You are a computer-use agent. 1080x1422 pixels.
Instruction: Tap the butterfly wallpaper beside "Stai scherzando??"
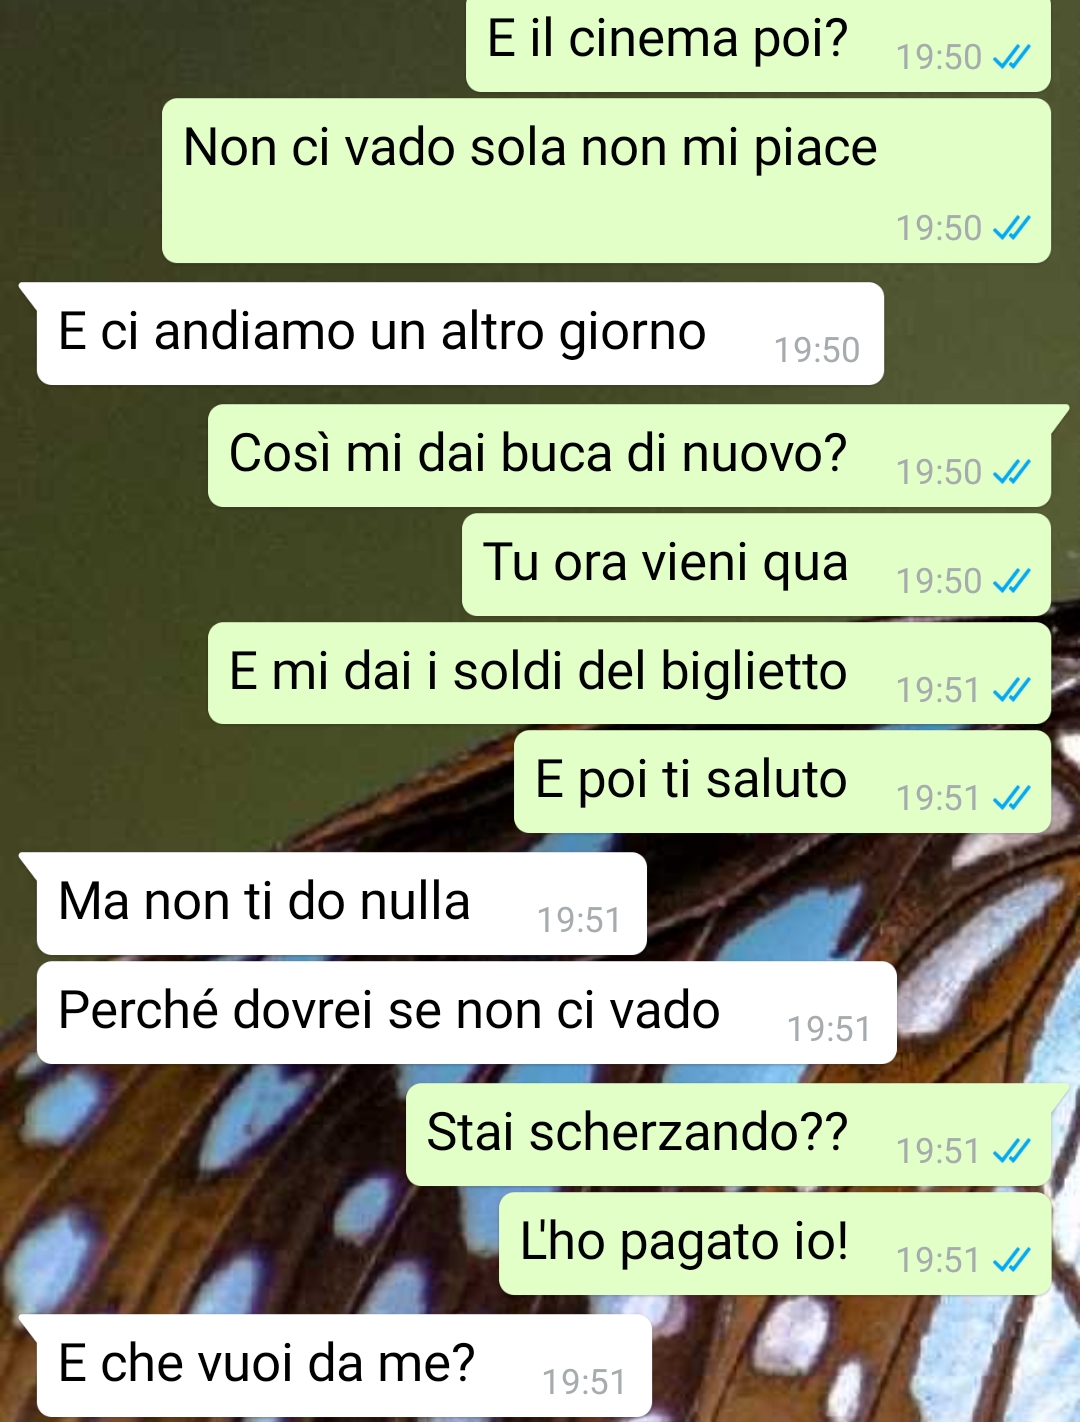200,1135
